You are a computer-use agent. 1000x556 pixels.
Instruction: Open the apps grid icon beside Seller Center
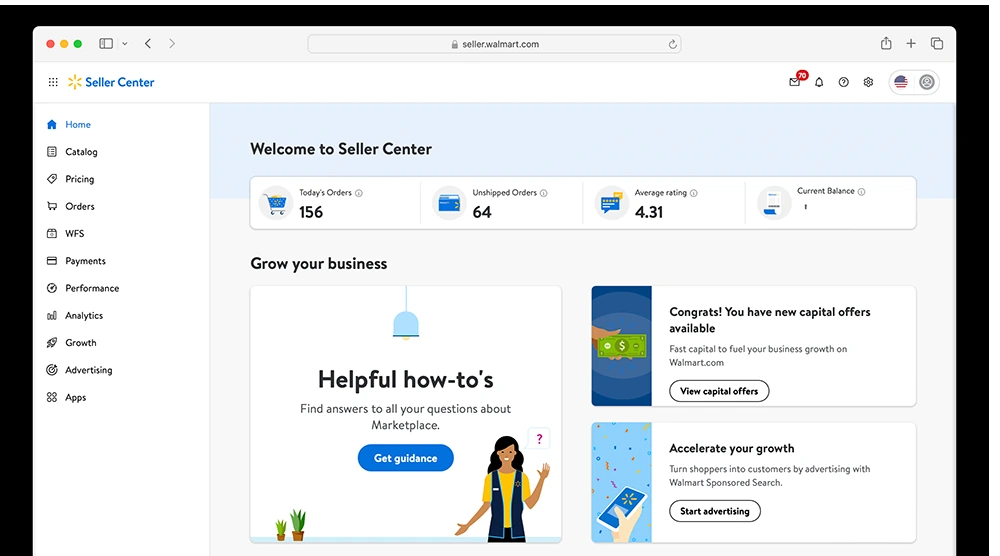pos(53,82)
